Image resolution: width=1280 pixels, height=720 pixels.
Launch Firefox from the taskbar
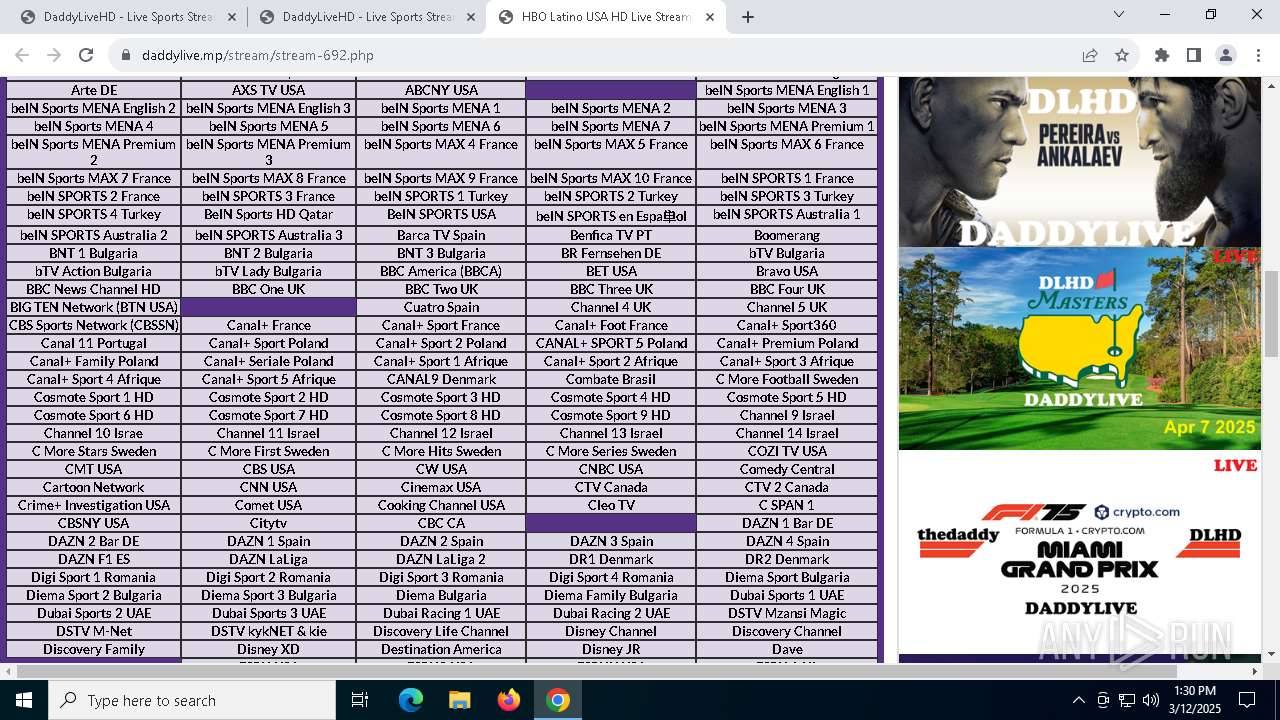pos(509,700)
